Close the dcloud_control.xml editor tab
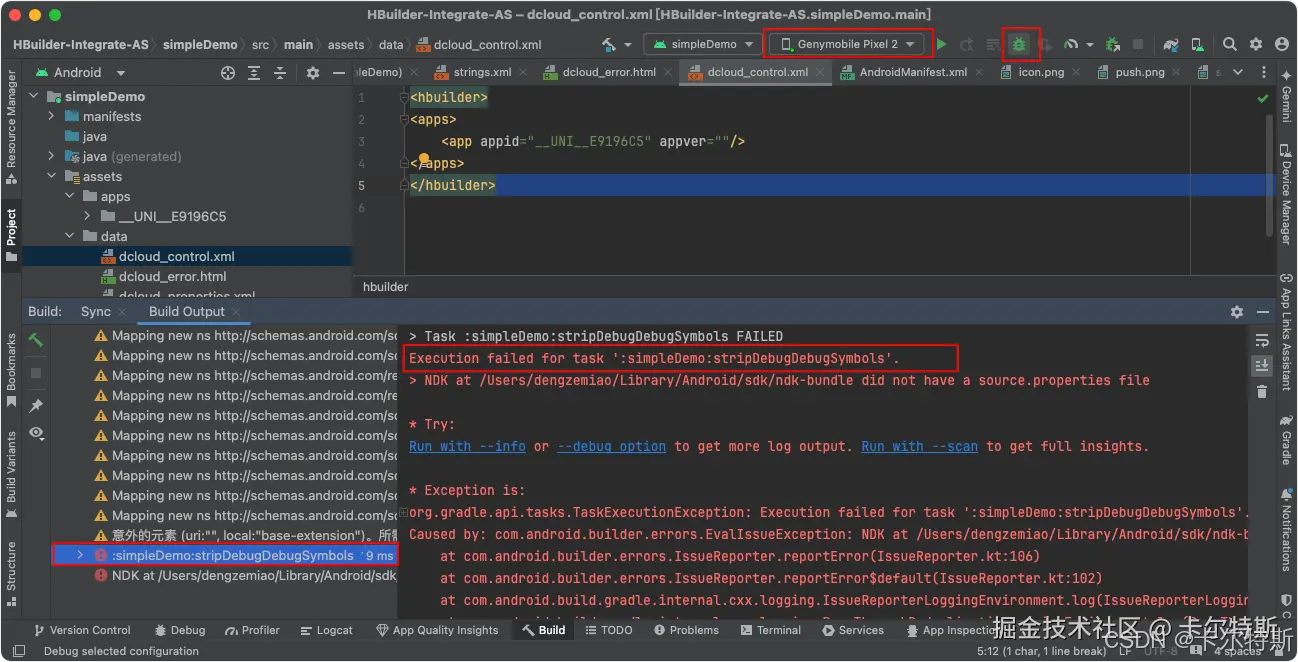Screen dimensions: 1298x662 (x=821, y=72)
